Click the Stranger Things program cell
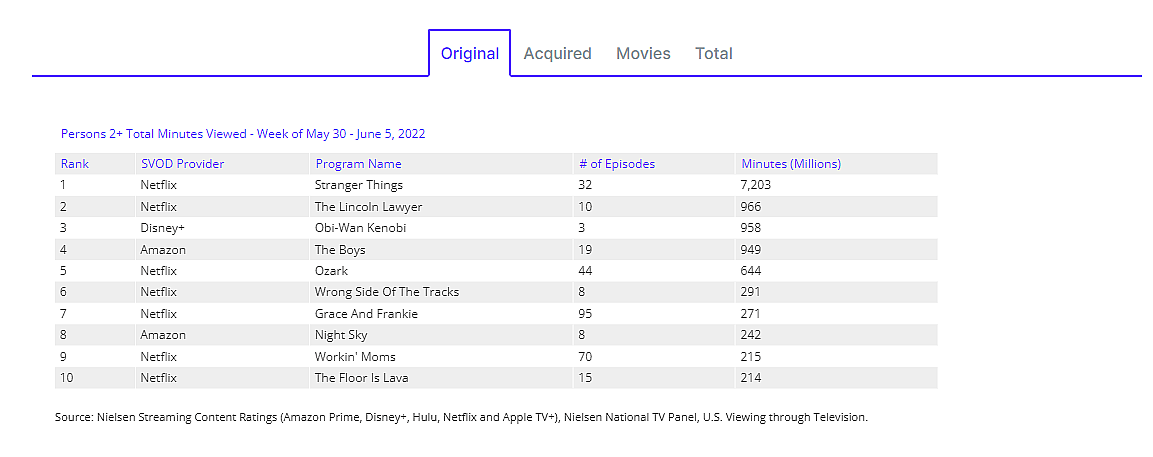Image resolution: width=1153 pixels, height=457 pixels. 359,185
